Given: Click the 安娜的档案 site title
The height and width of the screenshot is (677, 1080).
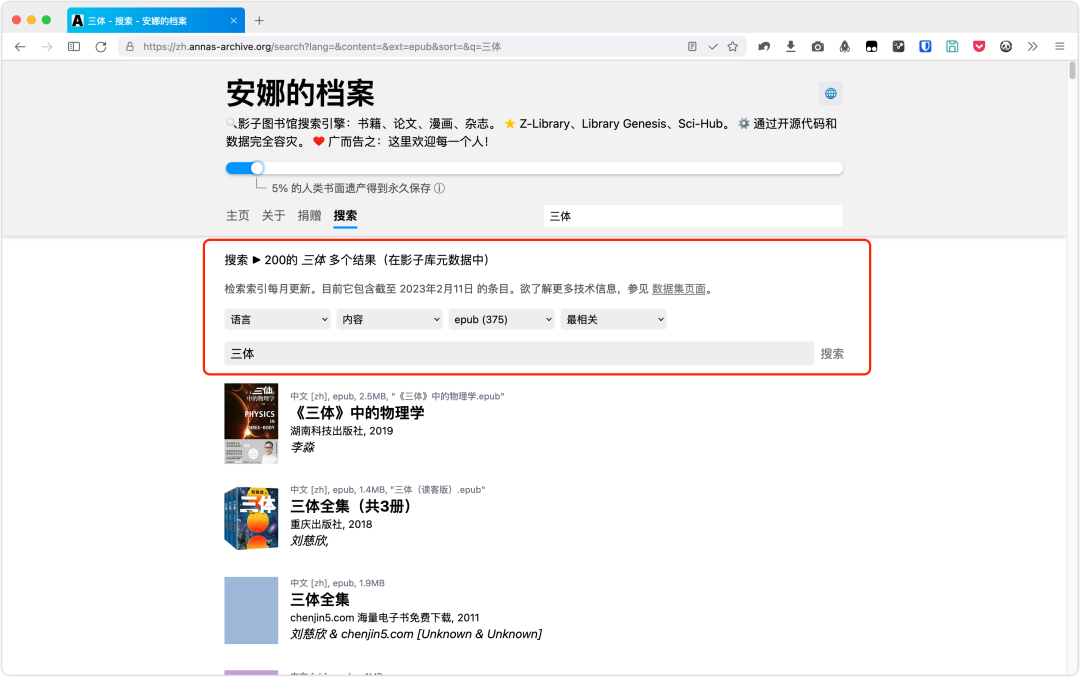Looking at the screenshot, I should pos(300,93).
